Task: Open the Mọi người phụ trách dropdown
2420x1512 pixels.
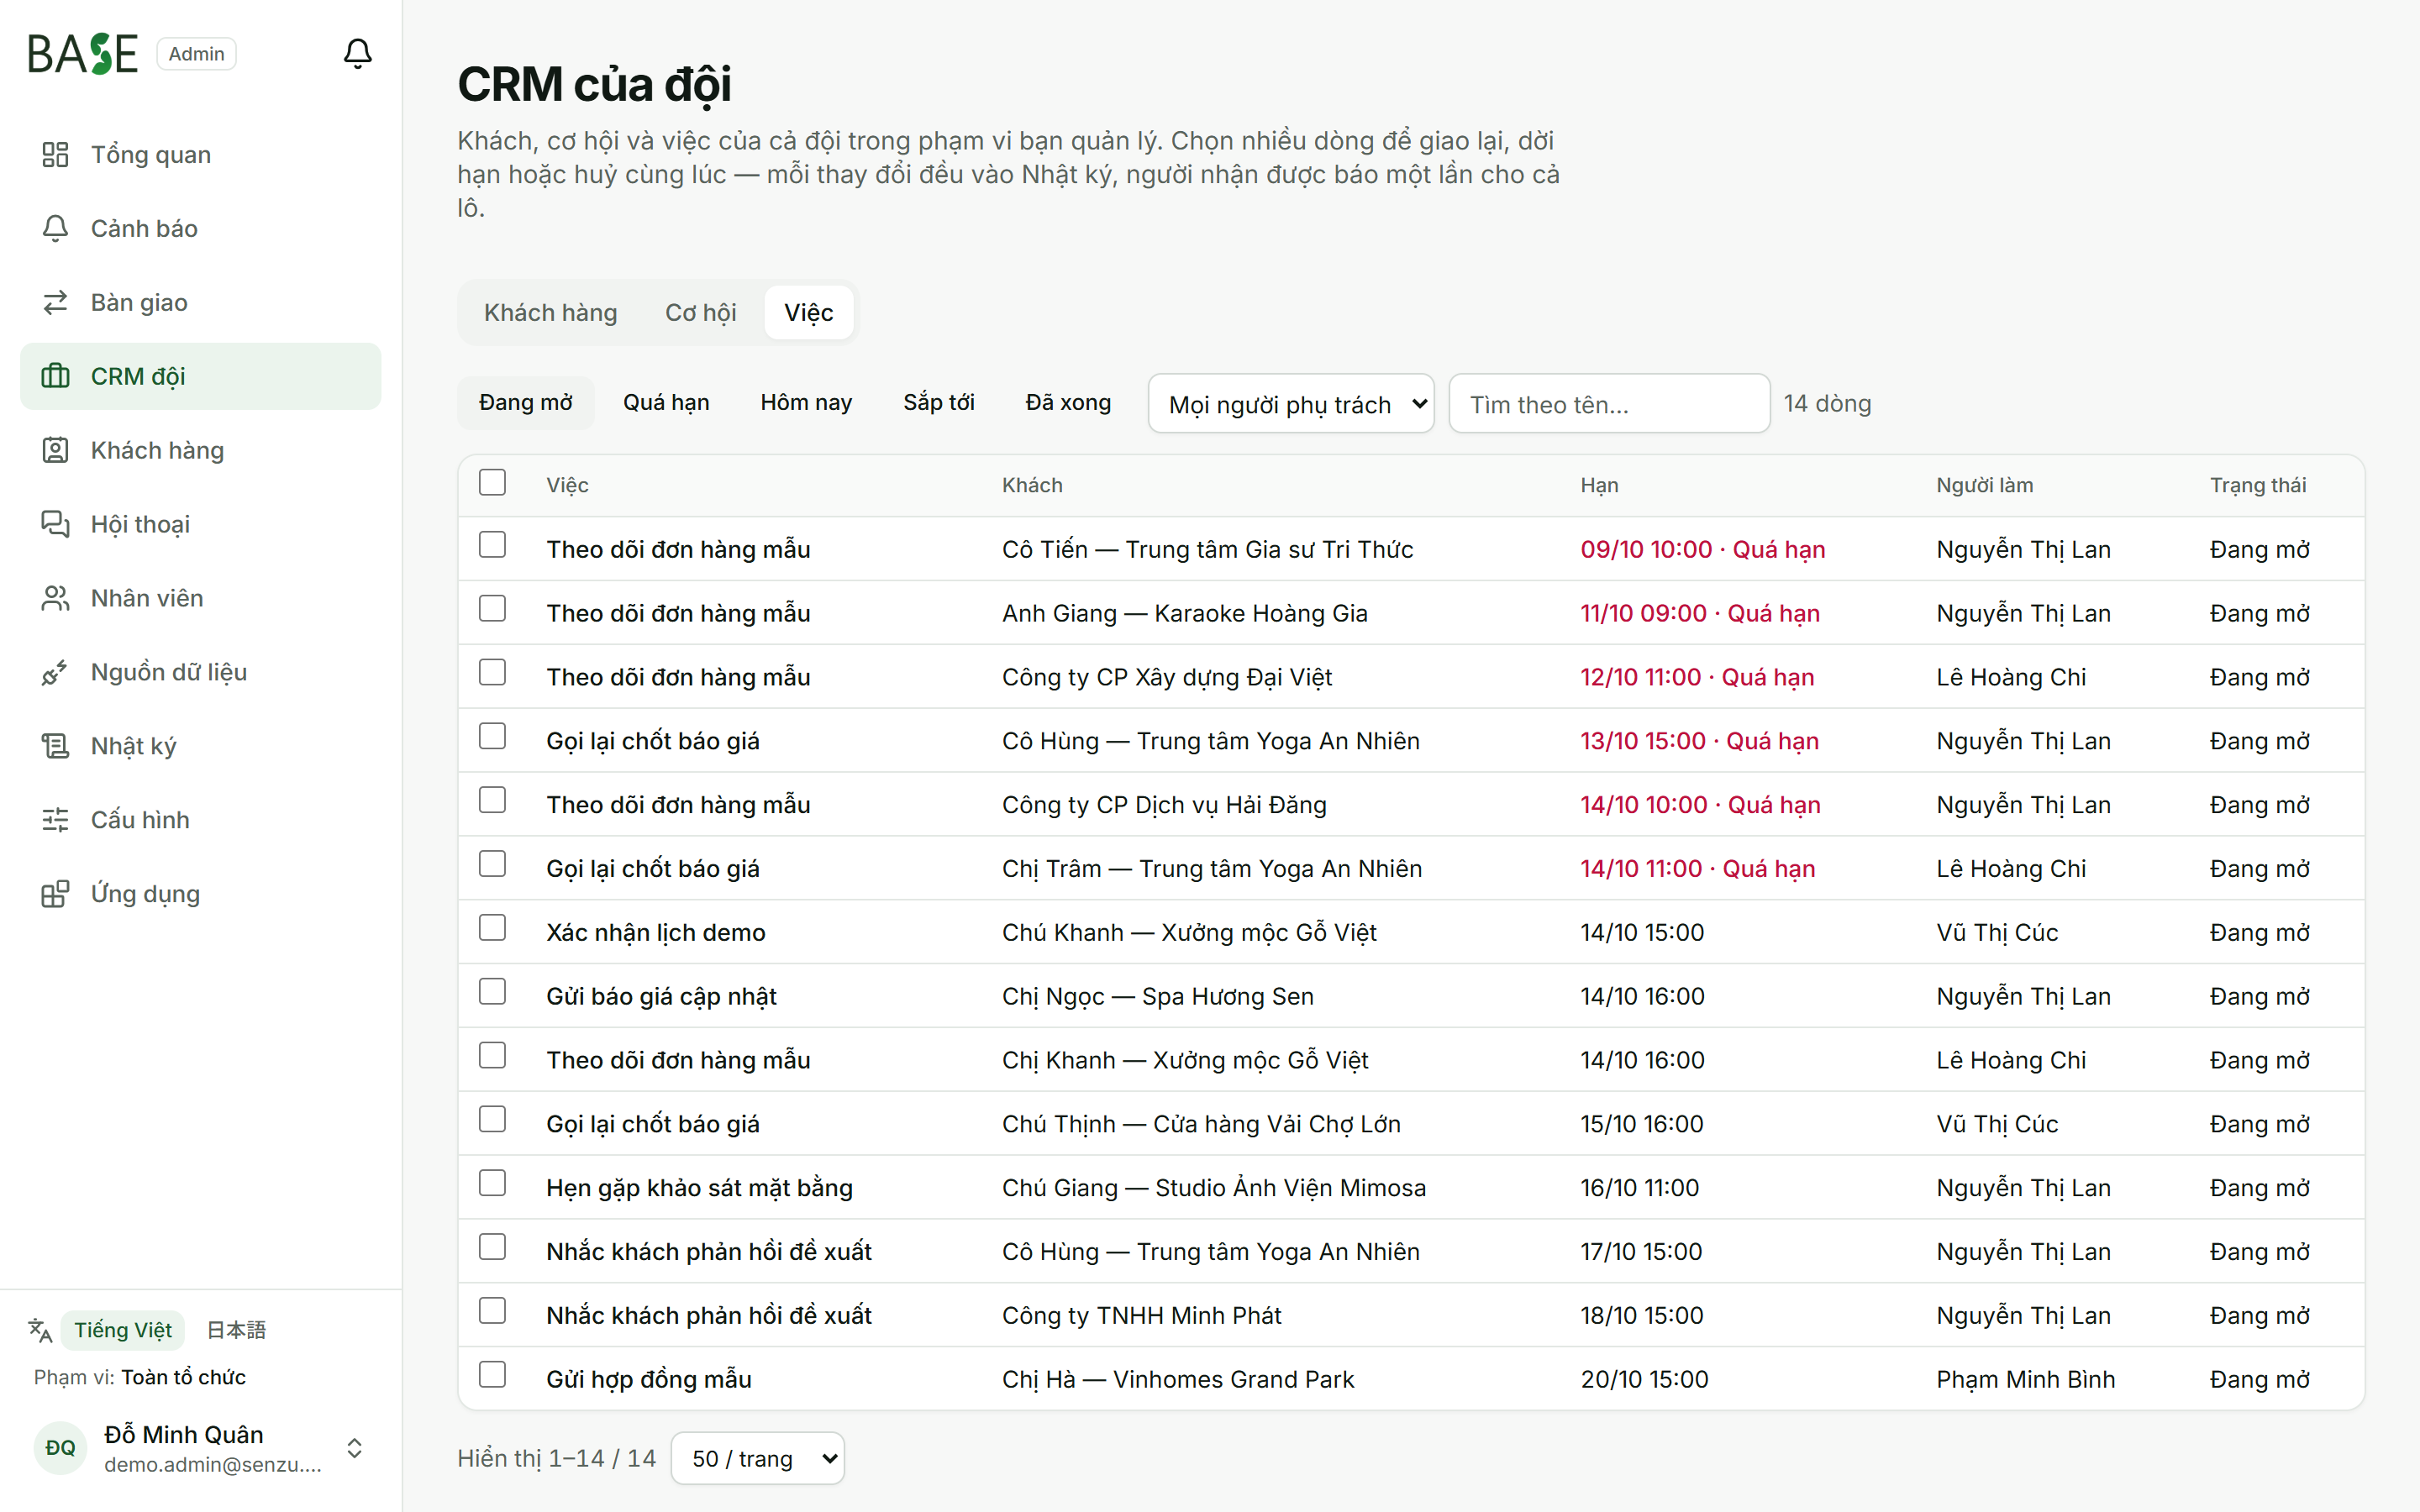Action: point(1291,404)
